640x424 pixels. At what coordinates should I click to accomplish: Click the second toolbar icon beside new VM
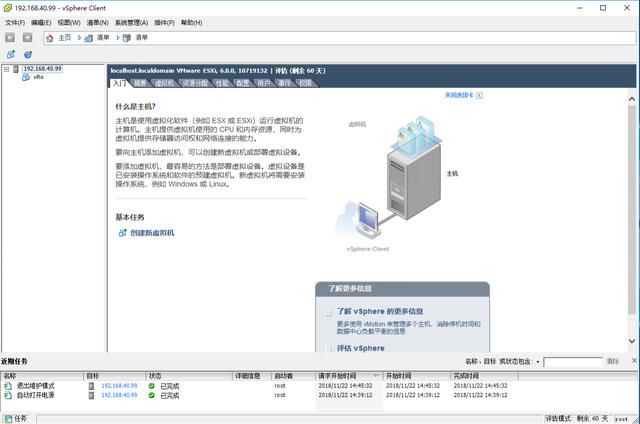pos(28,54)
